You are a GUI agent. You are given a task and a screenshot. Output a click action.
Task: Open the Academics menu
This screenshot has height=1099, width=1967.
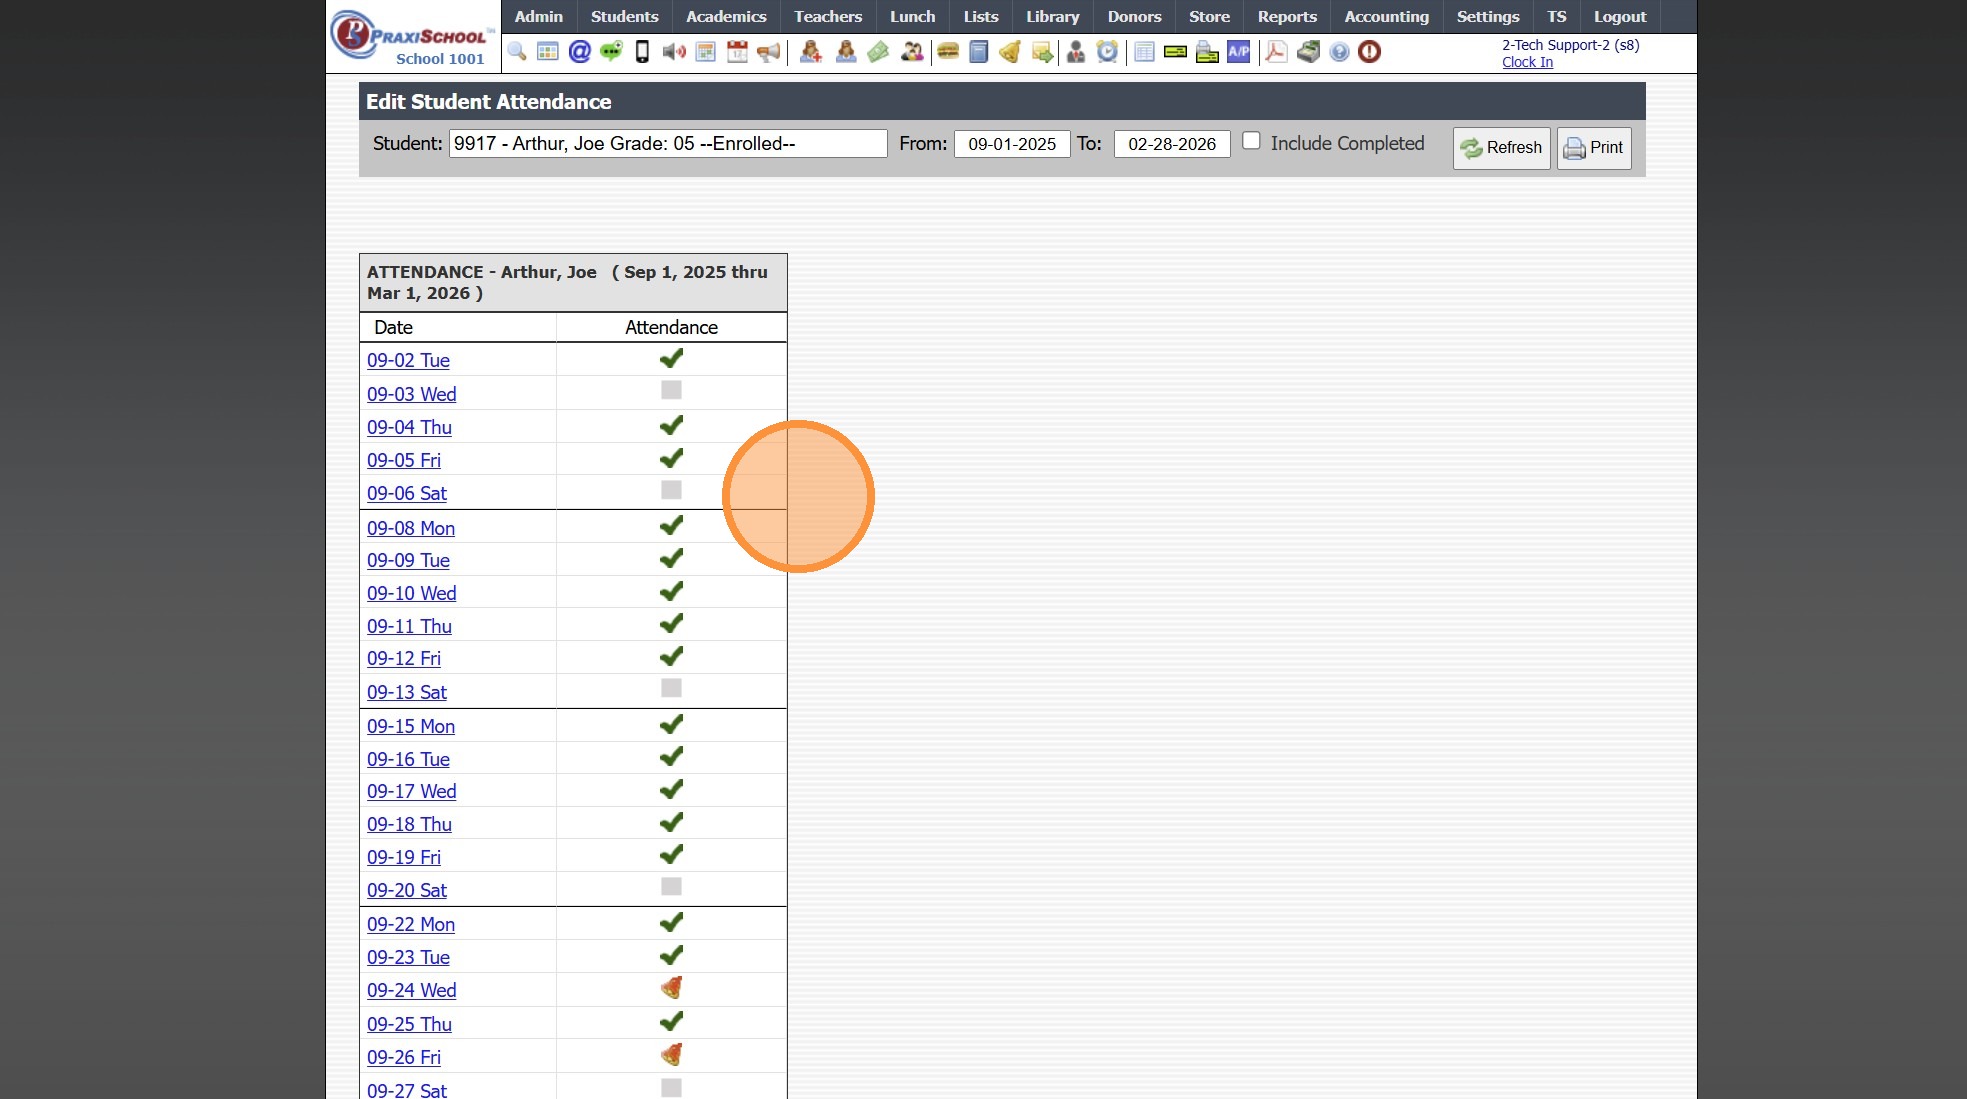(x=726, y=17)
